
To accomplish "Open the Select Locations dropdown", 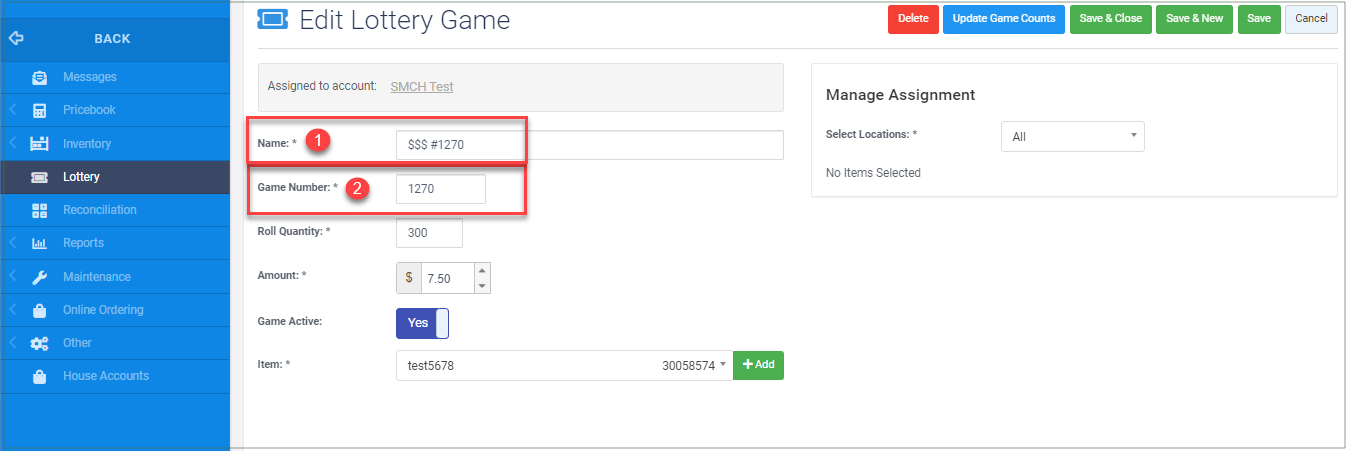I will pyautogui.click(x=1072, y=137).
